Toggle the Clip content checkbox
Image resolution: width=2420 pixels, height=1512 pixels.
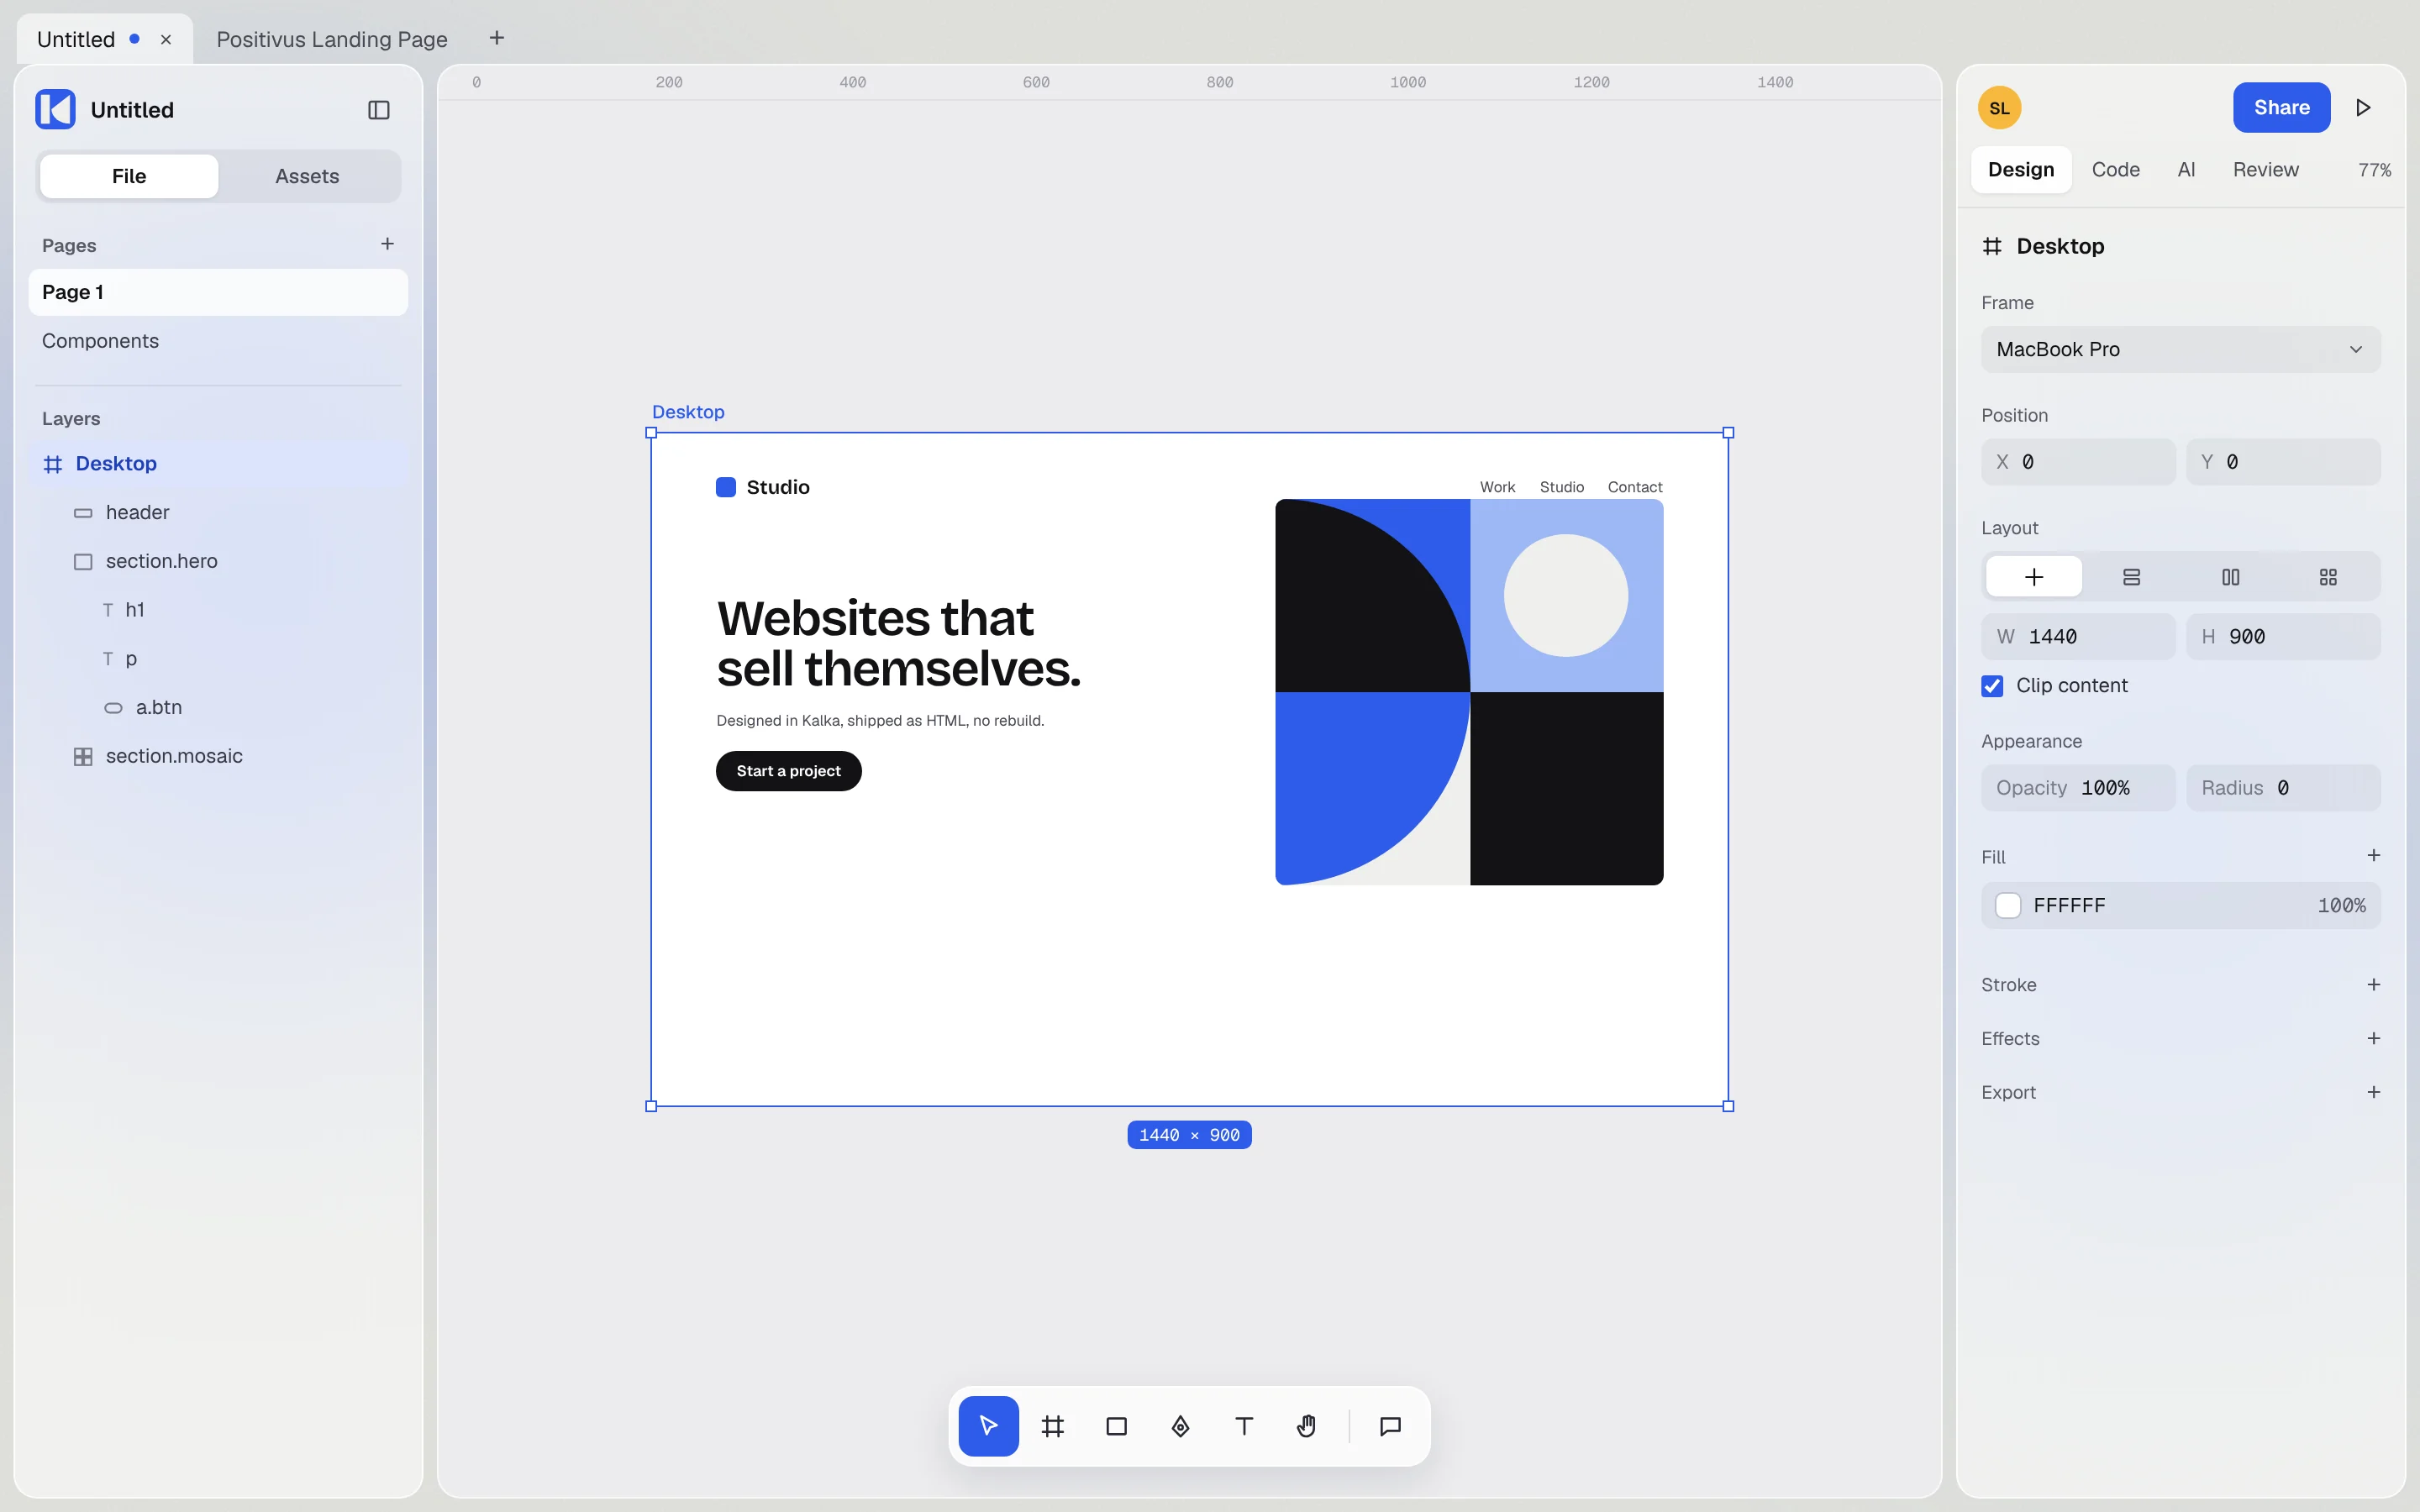[x=1992, y=685]
